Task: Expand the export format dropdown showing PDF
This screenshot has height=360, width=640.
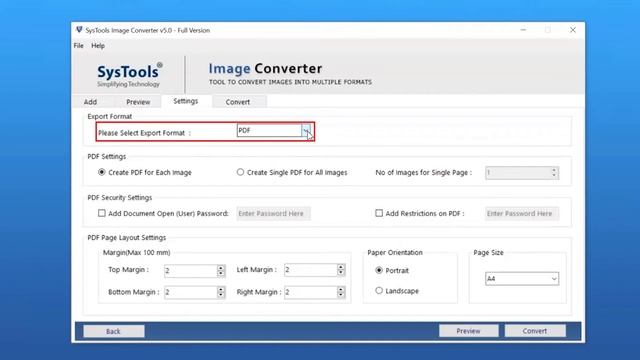Action: point(306,131)
